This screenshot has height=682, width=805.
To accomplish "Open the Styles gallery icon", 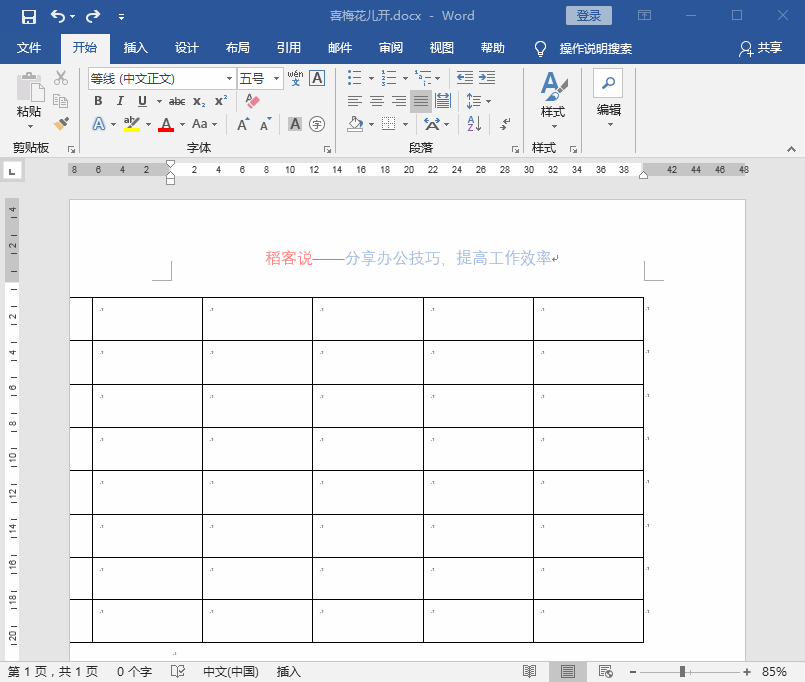I will pos(553,86).
